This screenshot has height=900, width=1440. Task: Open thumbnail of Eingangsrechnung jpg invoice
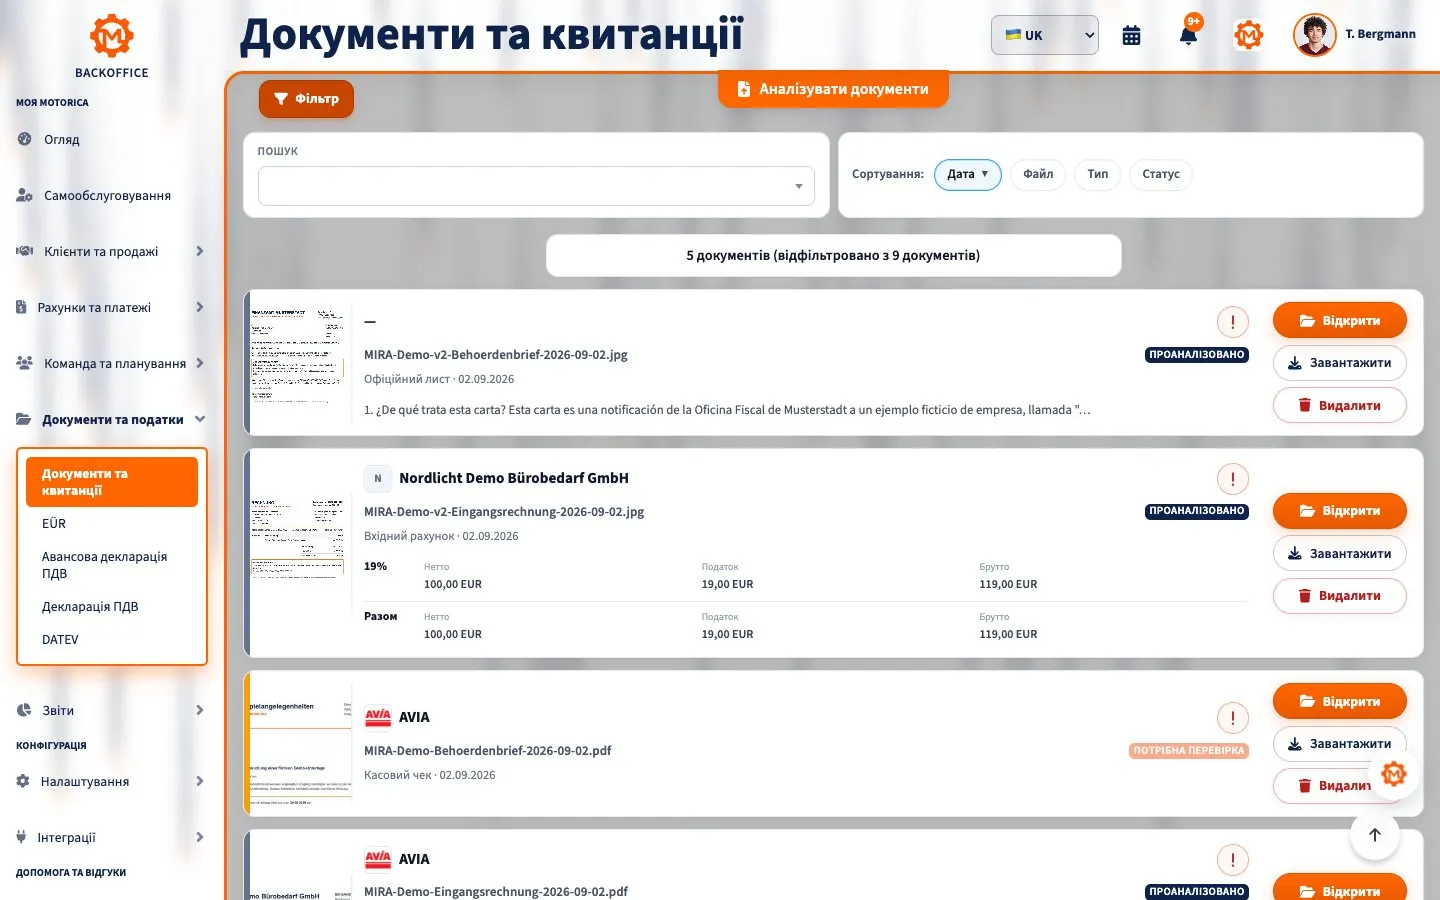pyautogui.click(x=299, y=553)
